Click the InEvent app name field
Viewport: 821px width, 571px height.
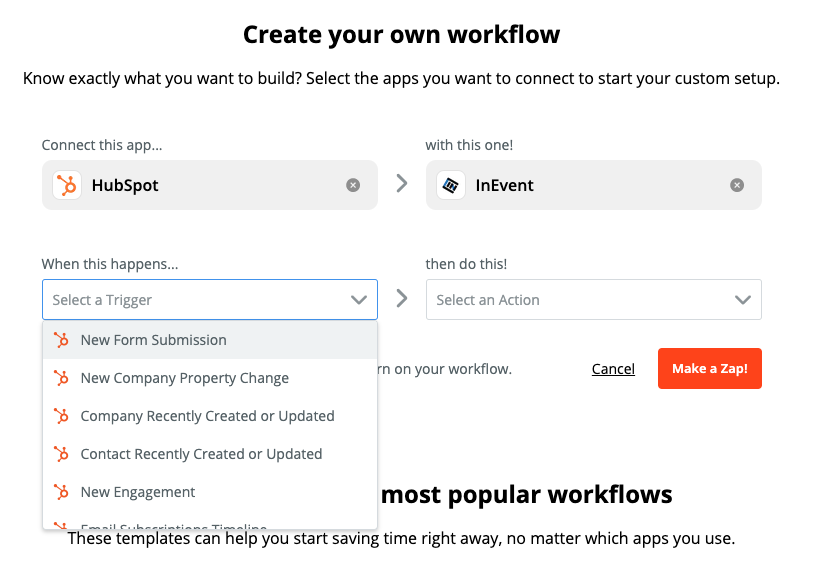coord(594,185)
